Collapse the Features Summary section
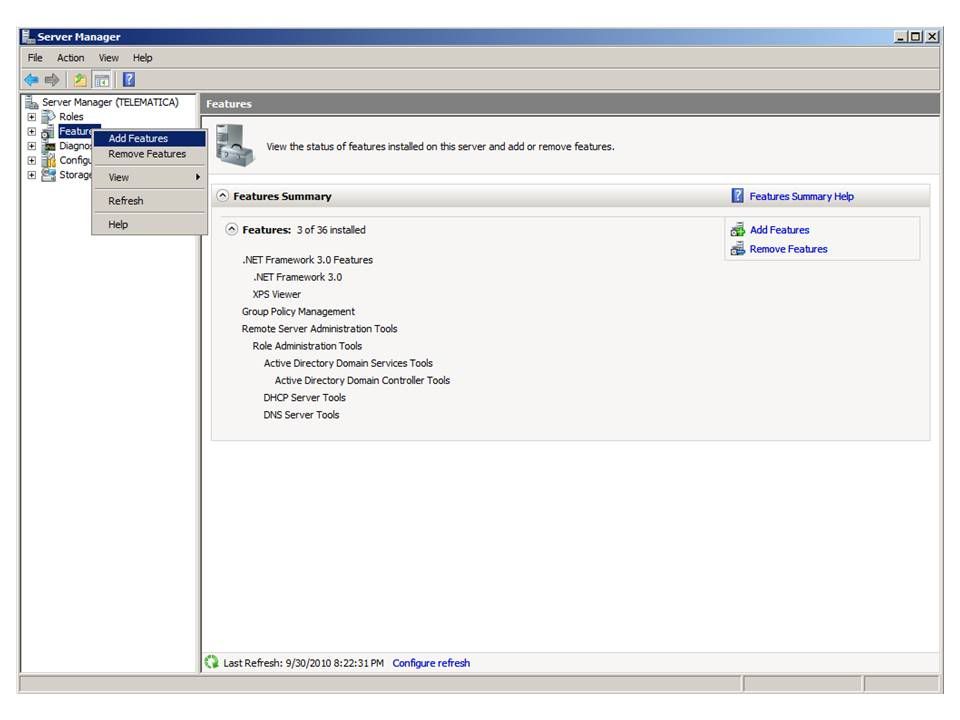Image resolution: width=960 pixels, height=720 pixels. coord(222,196)
